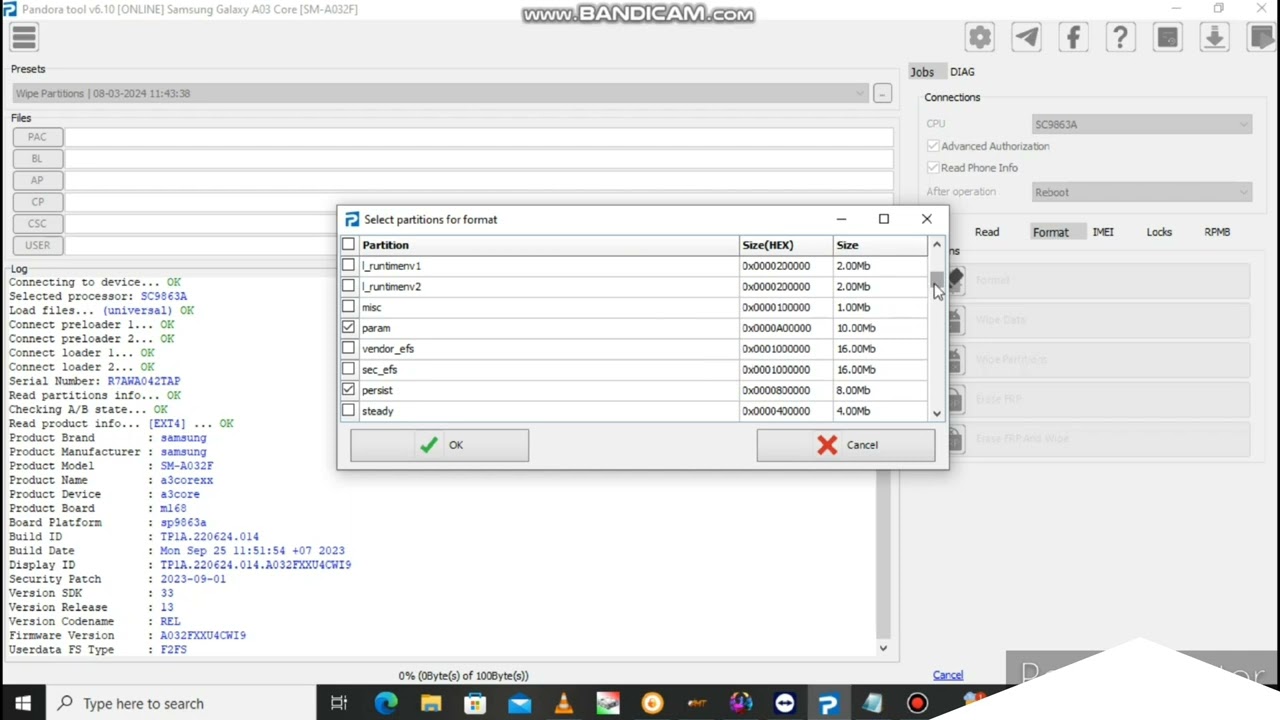The image size is (1280, 720).
Task: Check the misc partition checkbox
Action: pyautogui.click(x=348, y=307)
